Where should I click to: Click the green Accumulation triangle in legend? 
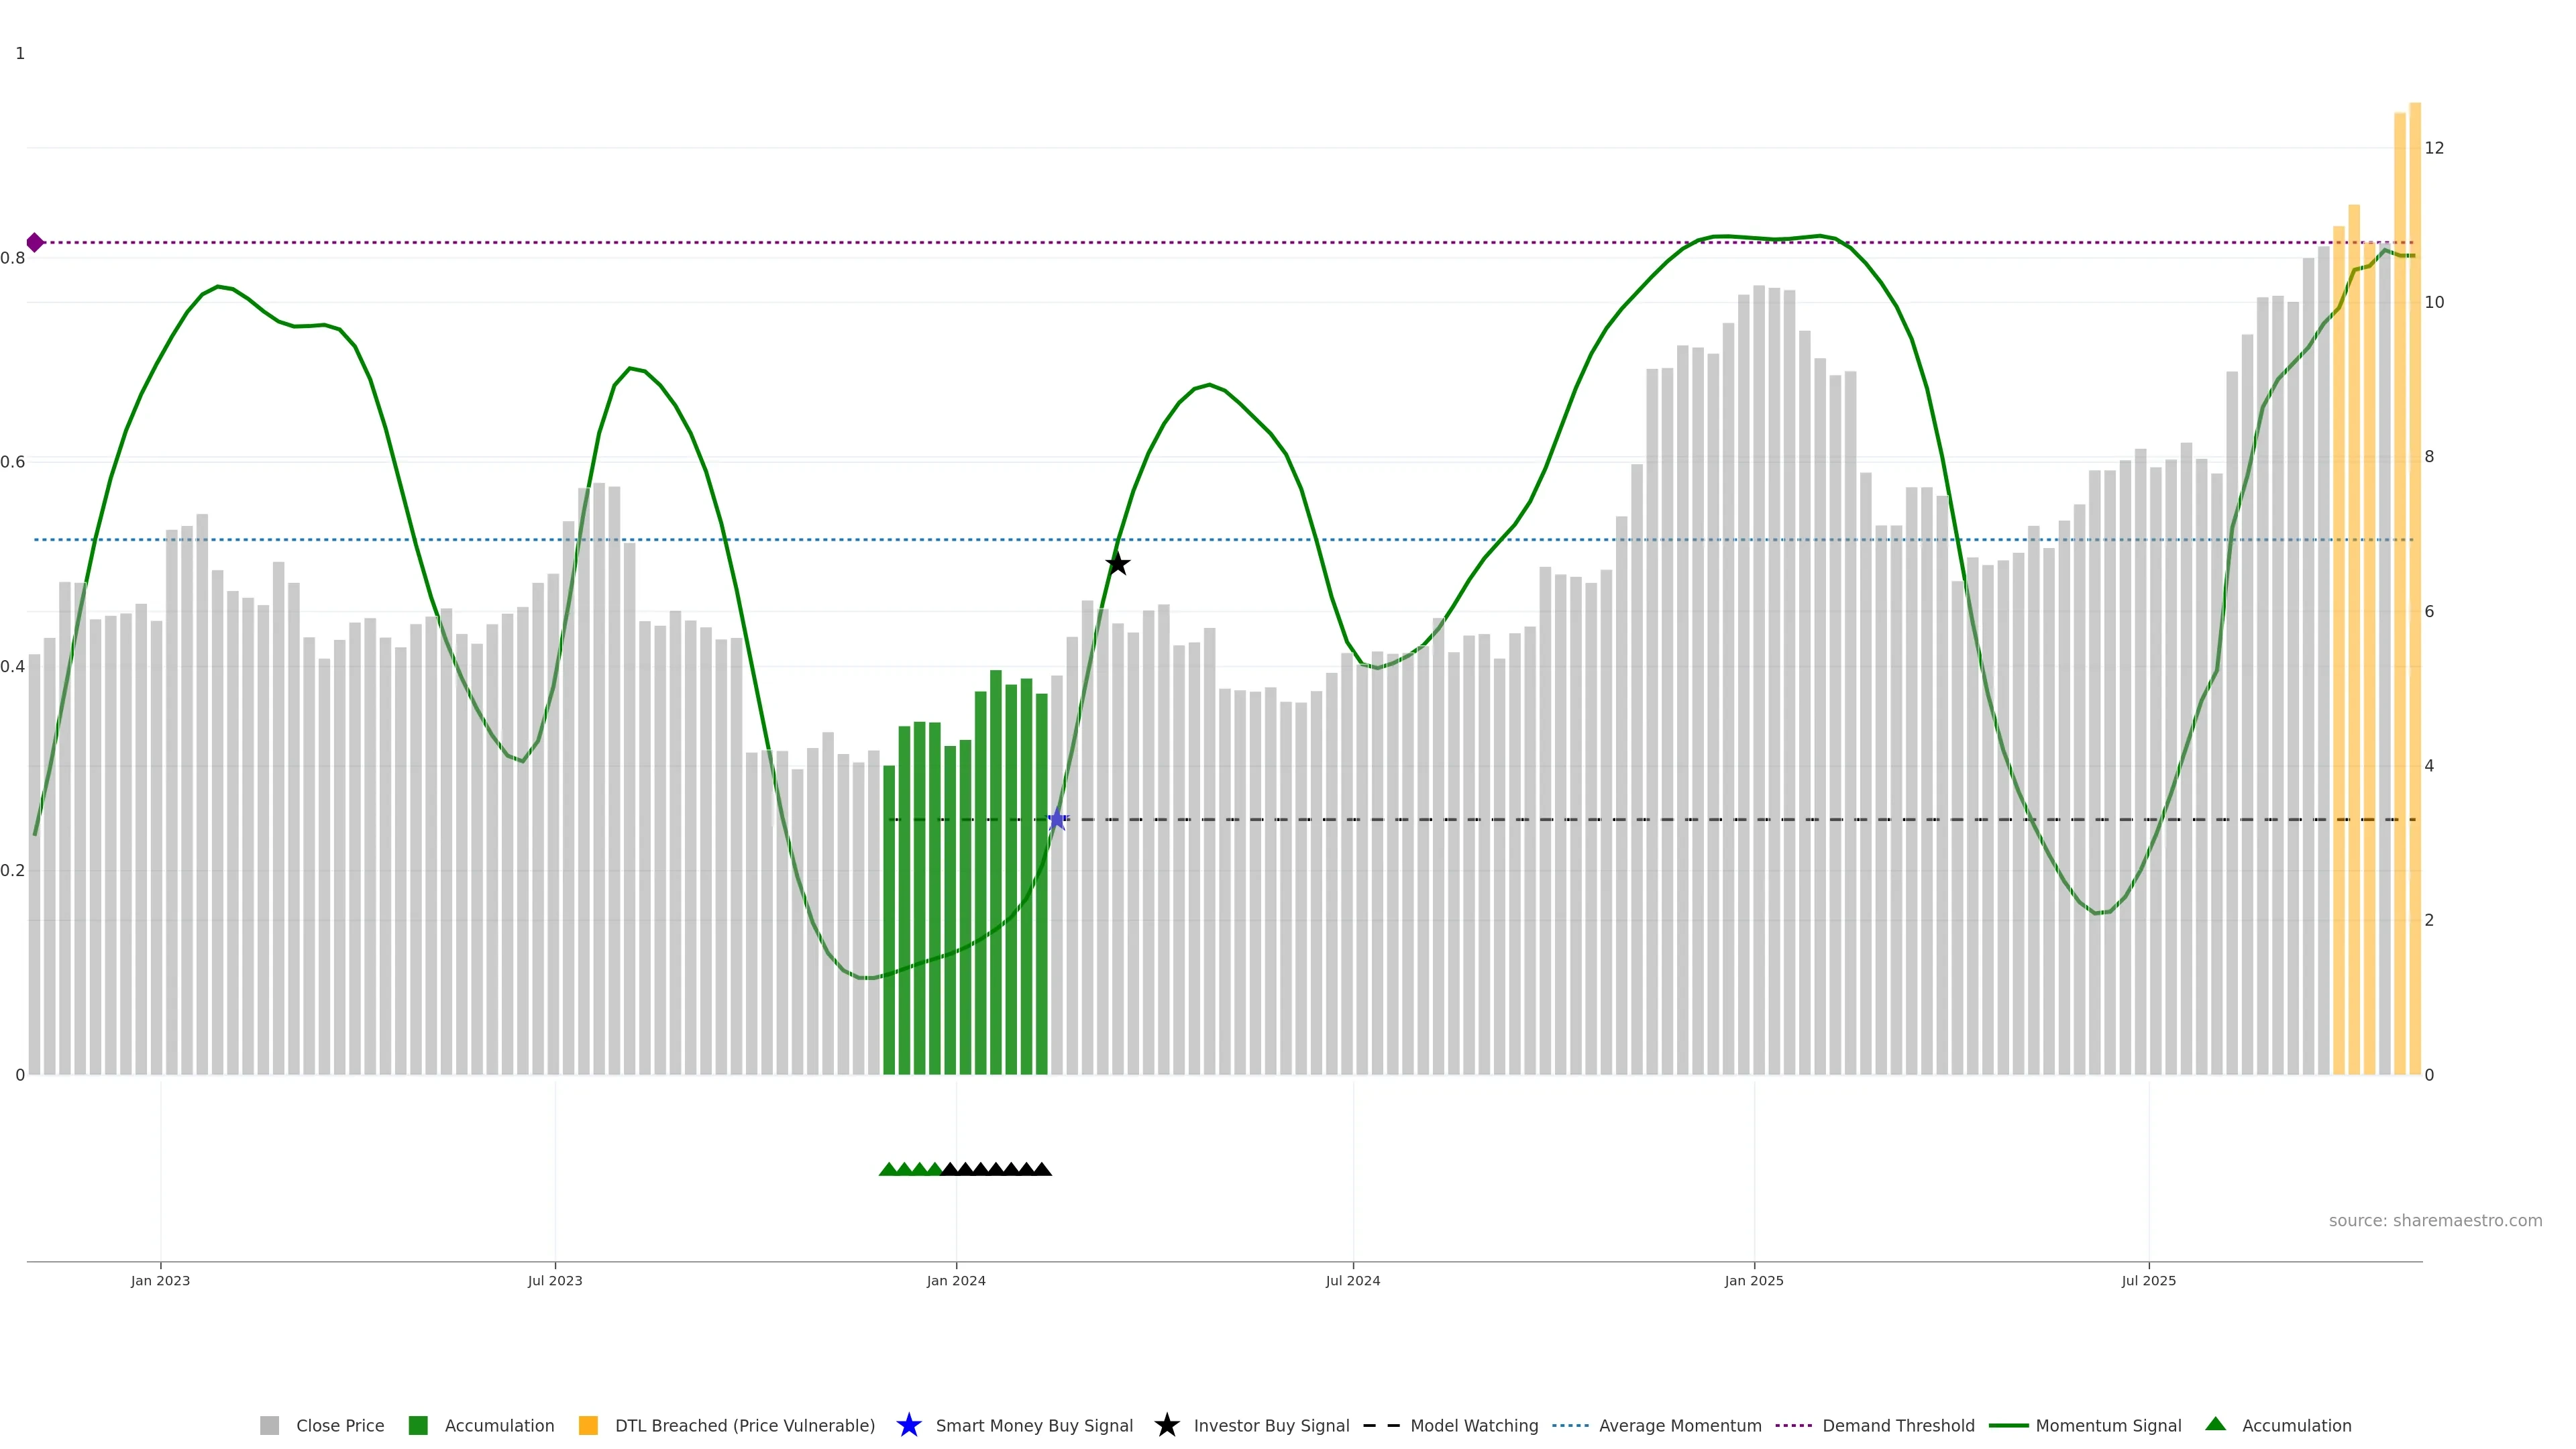[2215, 1424]
